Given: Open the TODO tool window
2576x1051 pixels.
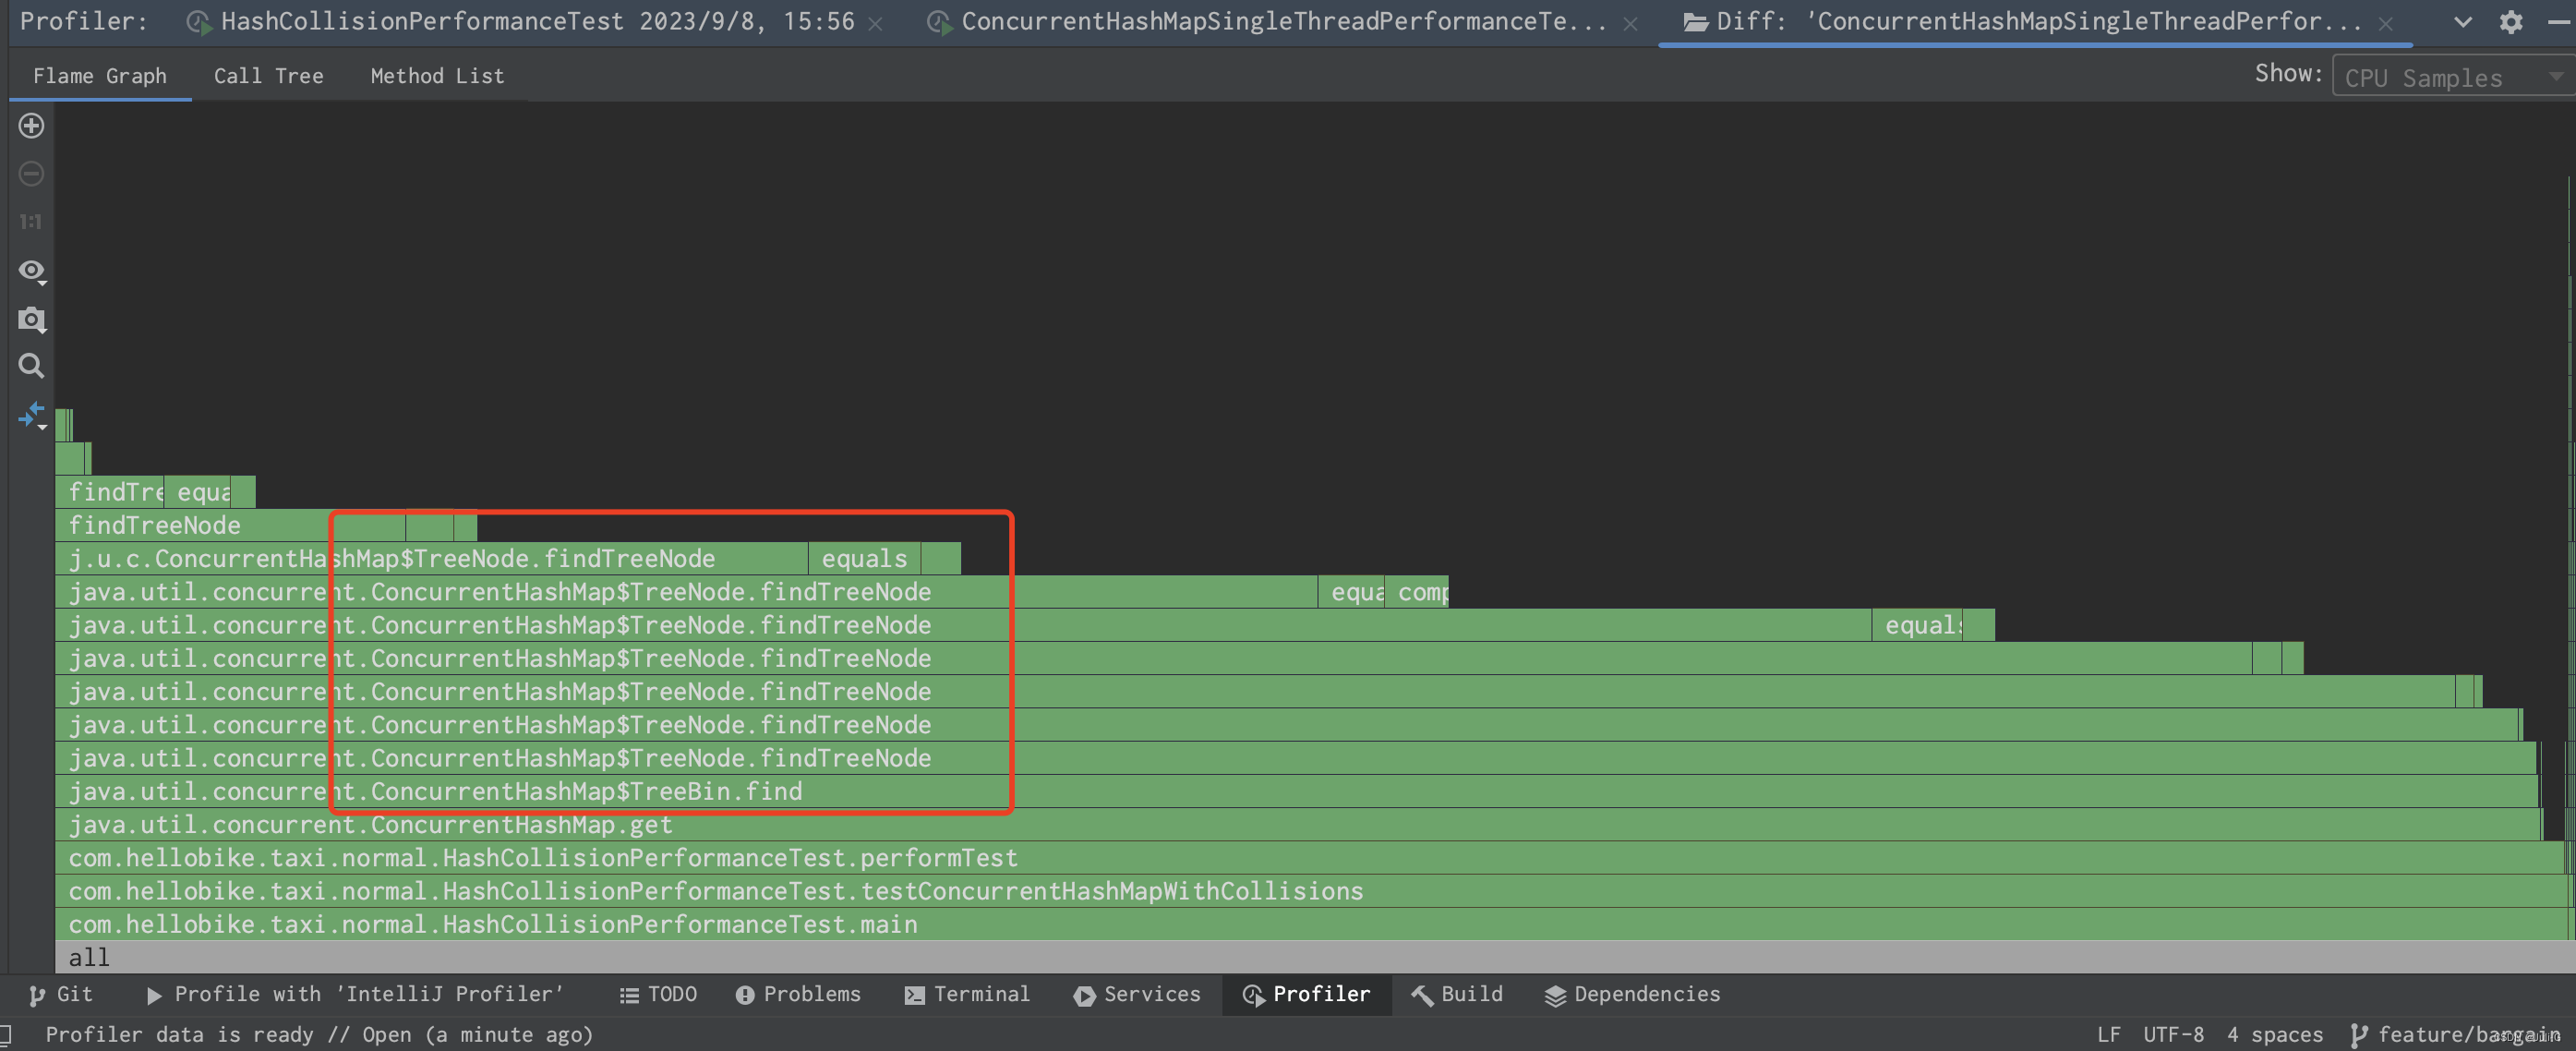Looking at the screenshot, I should click(x=658, y=994).
